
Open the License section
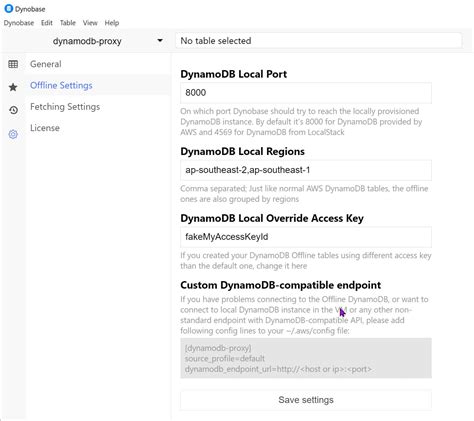45,128
